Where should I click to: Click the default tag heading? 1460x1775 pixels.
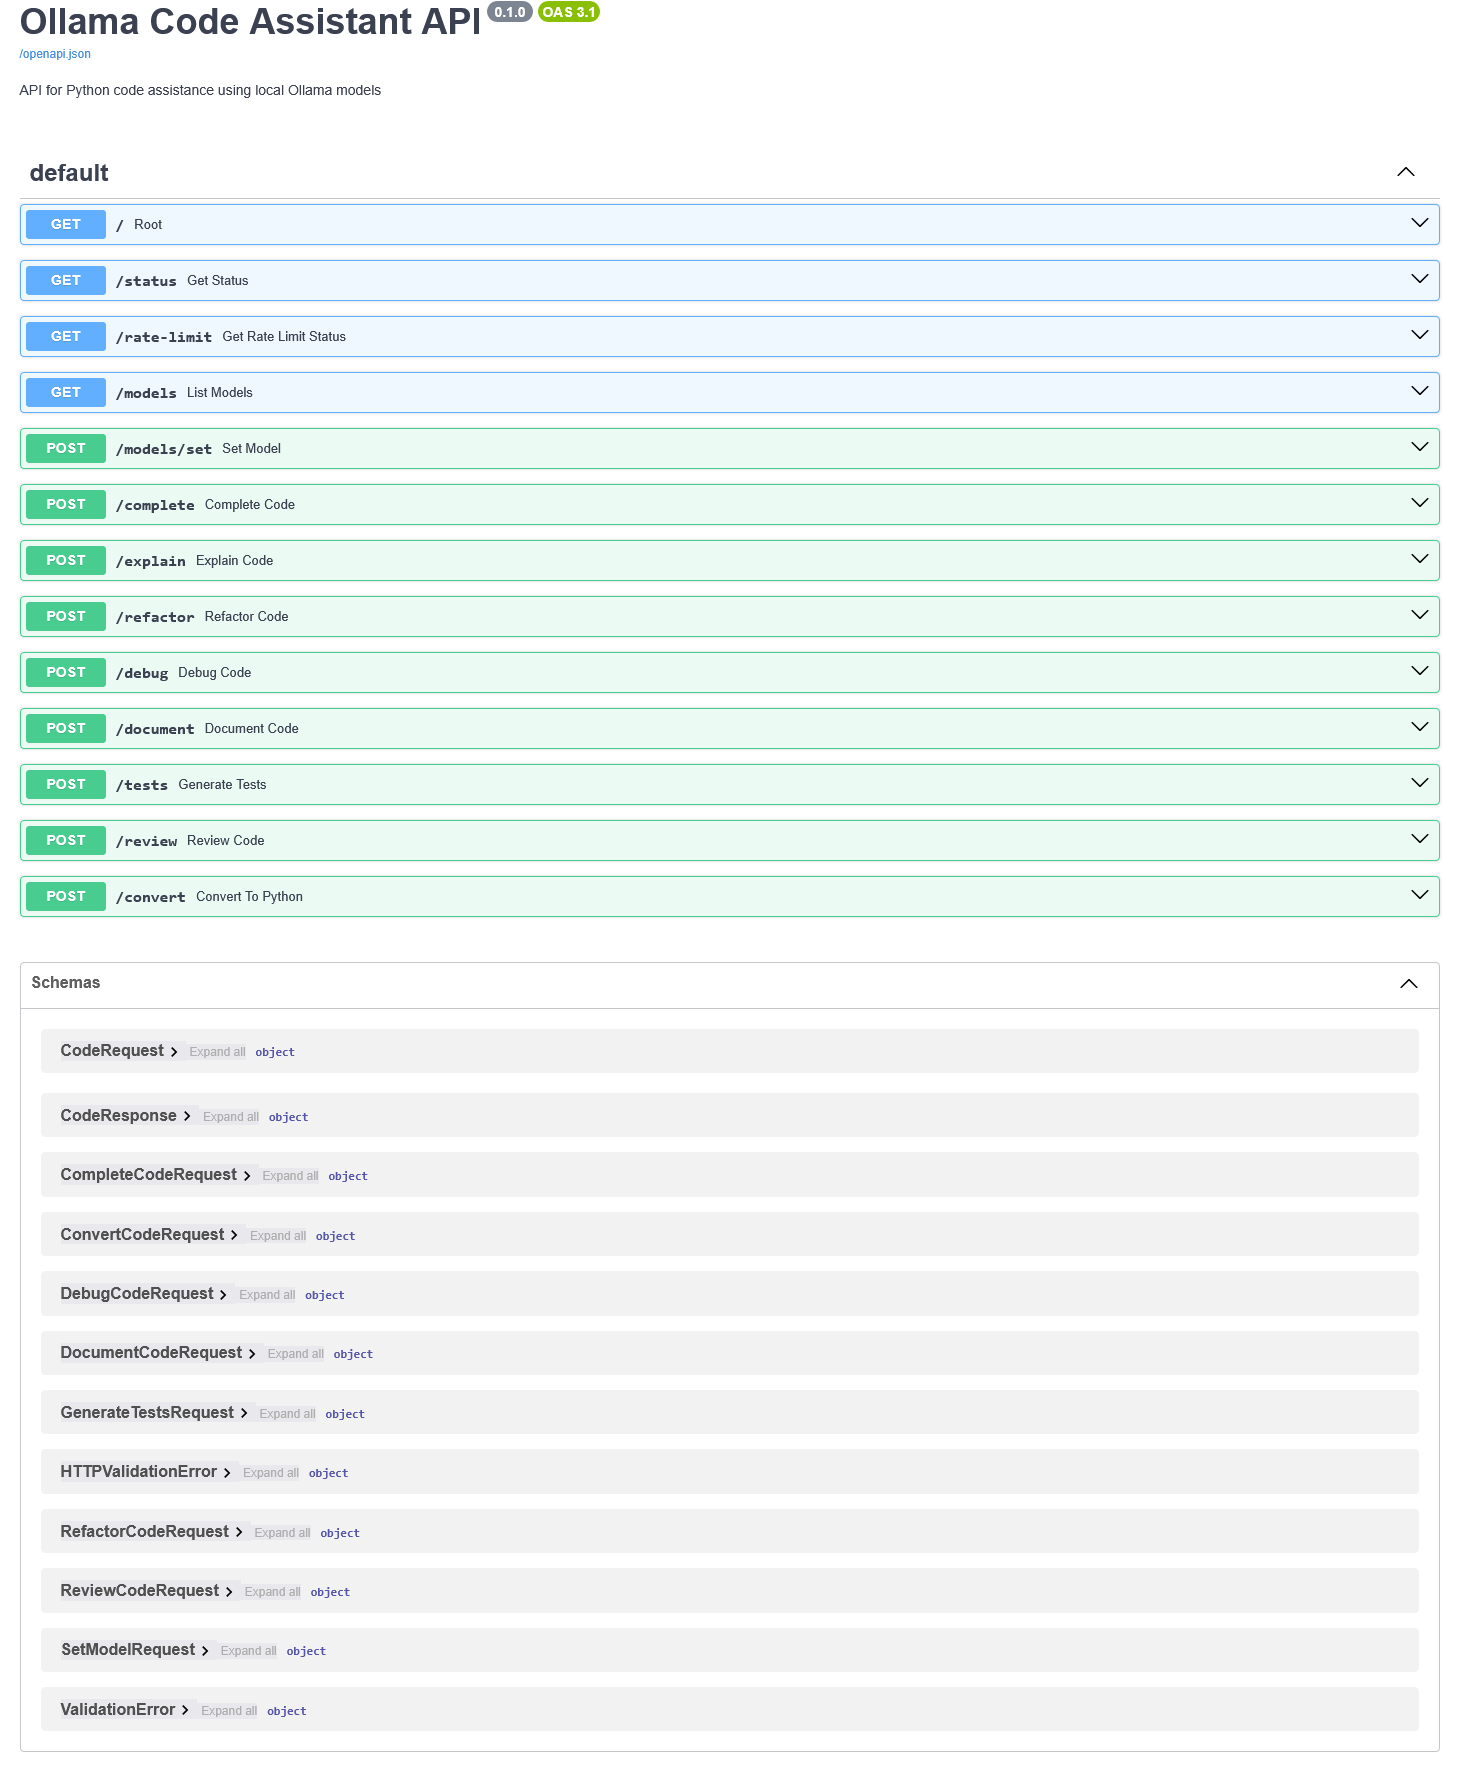(69, 173)
